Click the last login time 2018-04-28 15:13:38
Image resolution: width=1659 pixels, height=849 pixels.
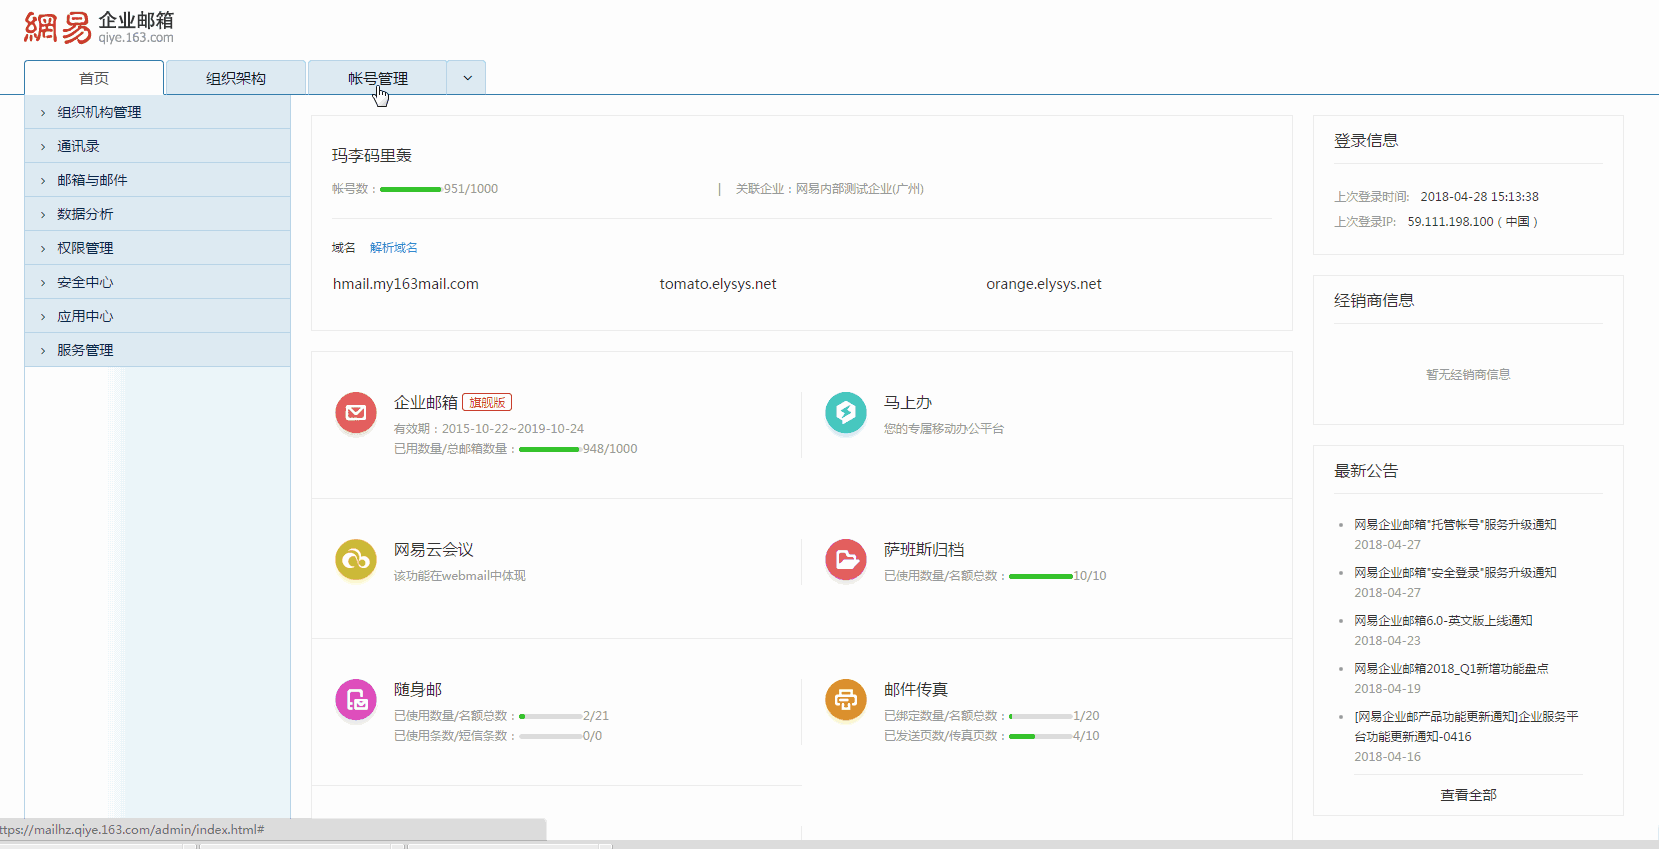click(1479, 197)
